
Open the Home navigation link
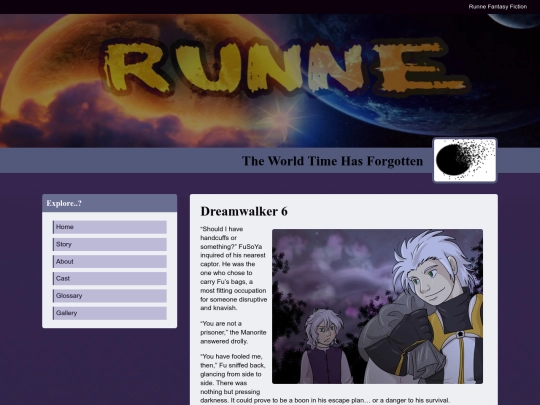tap(110, 227)
